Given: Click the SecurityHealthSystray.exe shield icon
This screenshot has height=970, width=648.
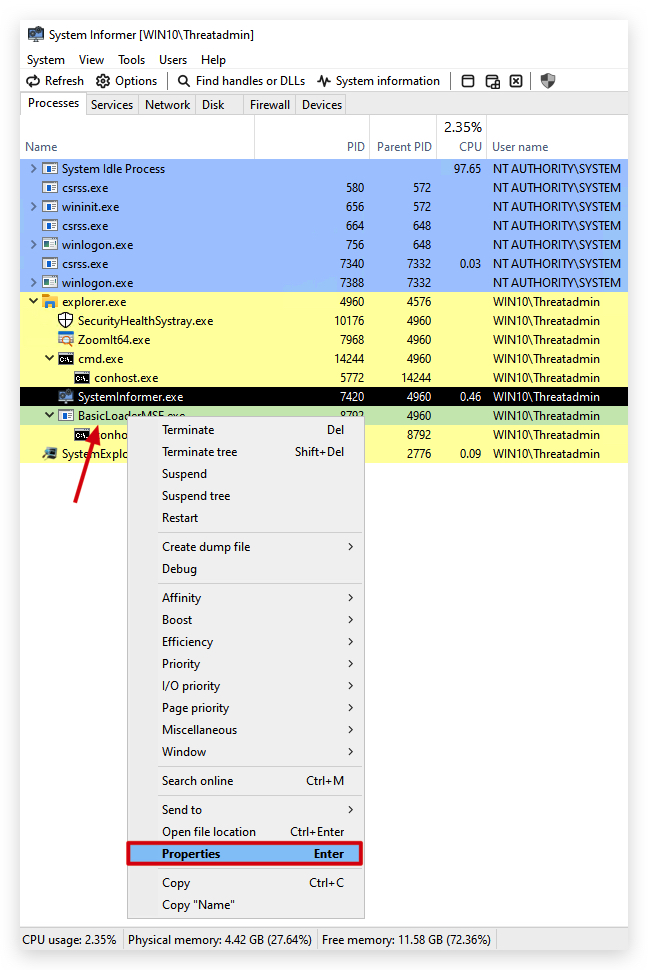Looking at the screenshot, I should [66, 320].
